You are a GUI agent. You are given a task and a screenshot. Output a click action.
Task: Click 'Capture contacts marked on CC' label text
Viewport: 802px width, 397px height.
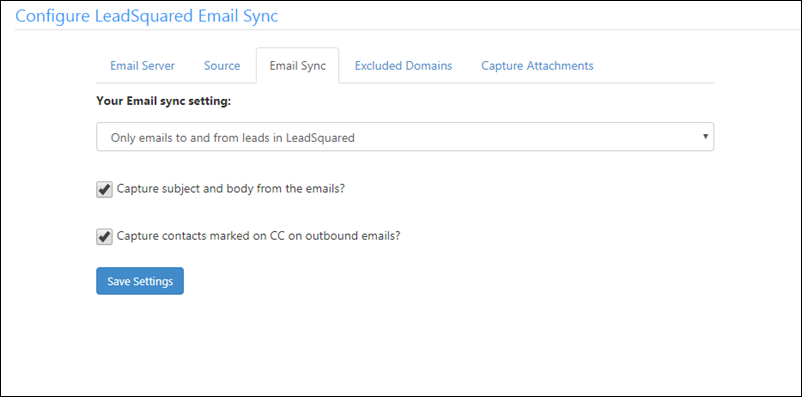[x=258, y=236]
